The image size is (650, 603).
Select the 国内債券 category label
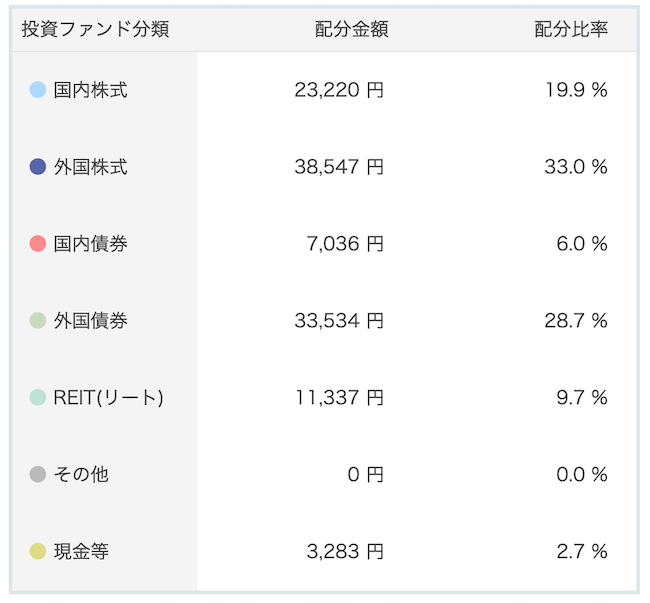pyautogui.click(x=90, y=244)
